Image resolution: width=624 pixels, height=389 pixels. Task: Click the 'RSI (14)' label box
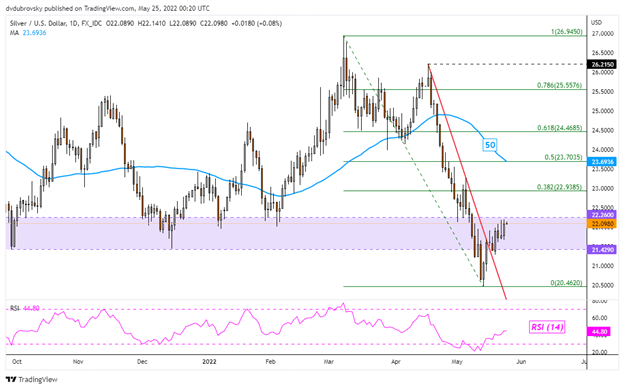pos(547,327)
